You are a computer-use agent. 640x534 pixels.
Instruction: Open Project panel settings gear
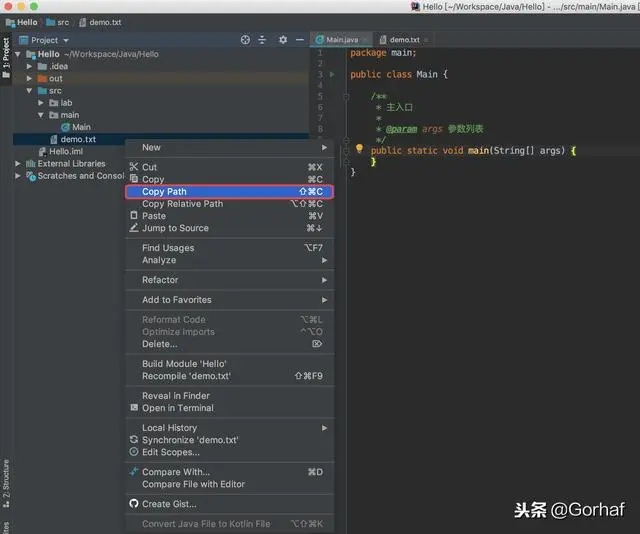tap(283, 40)
